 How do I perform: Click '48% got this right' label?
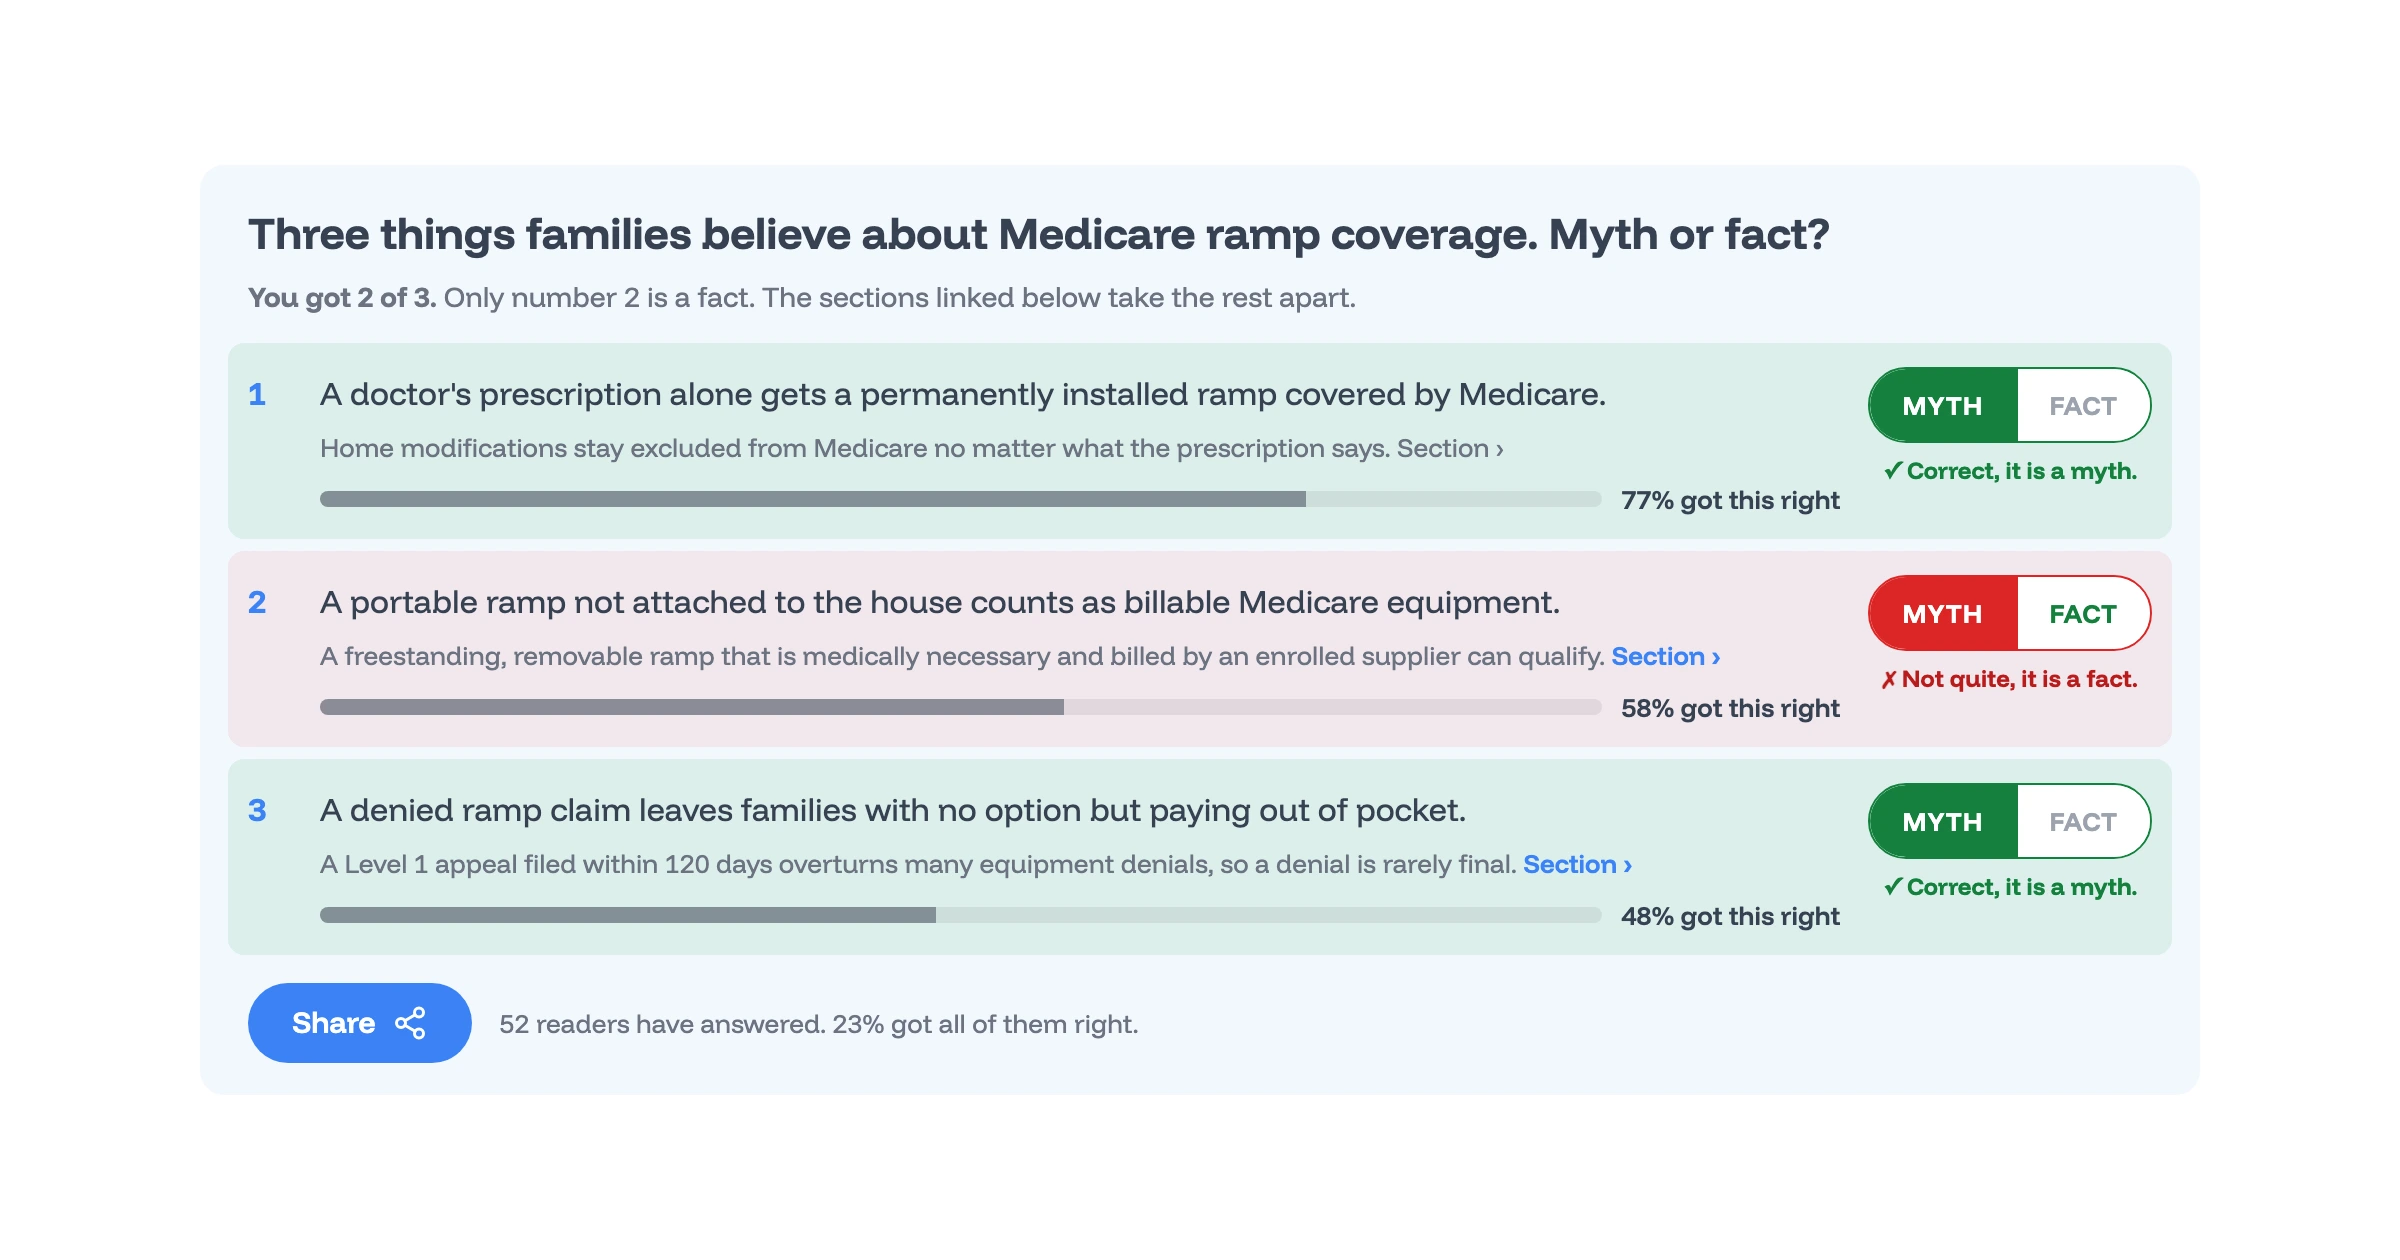click(1730, 916)
